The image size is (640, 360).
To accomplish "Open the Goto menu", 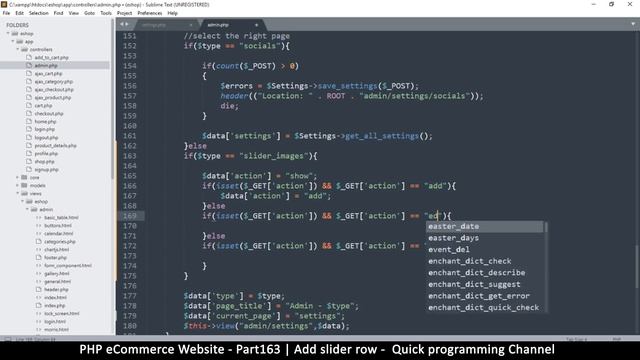I will click(x=89, y=13).
